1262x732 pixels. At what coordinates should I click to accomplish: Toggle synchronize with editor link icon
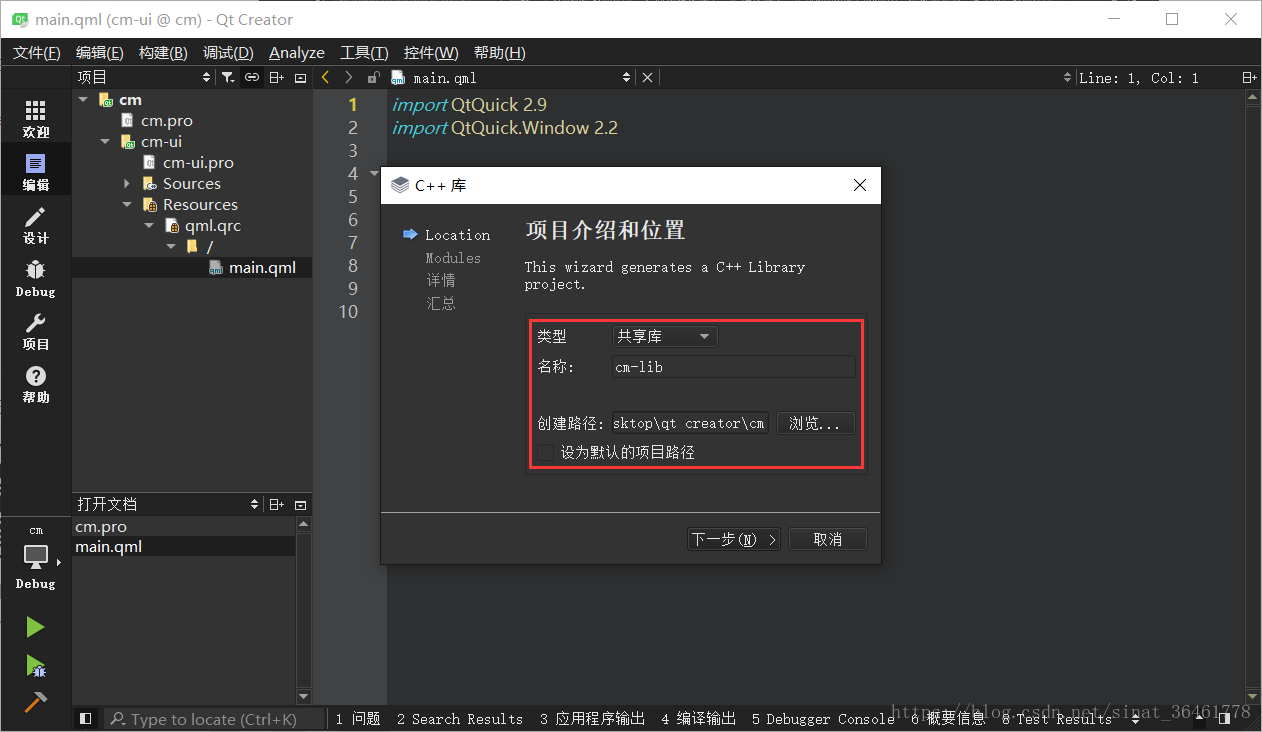pyautogui.click(x=252, y=77)
